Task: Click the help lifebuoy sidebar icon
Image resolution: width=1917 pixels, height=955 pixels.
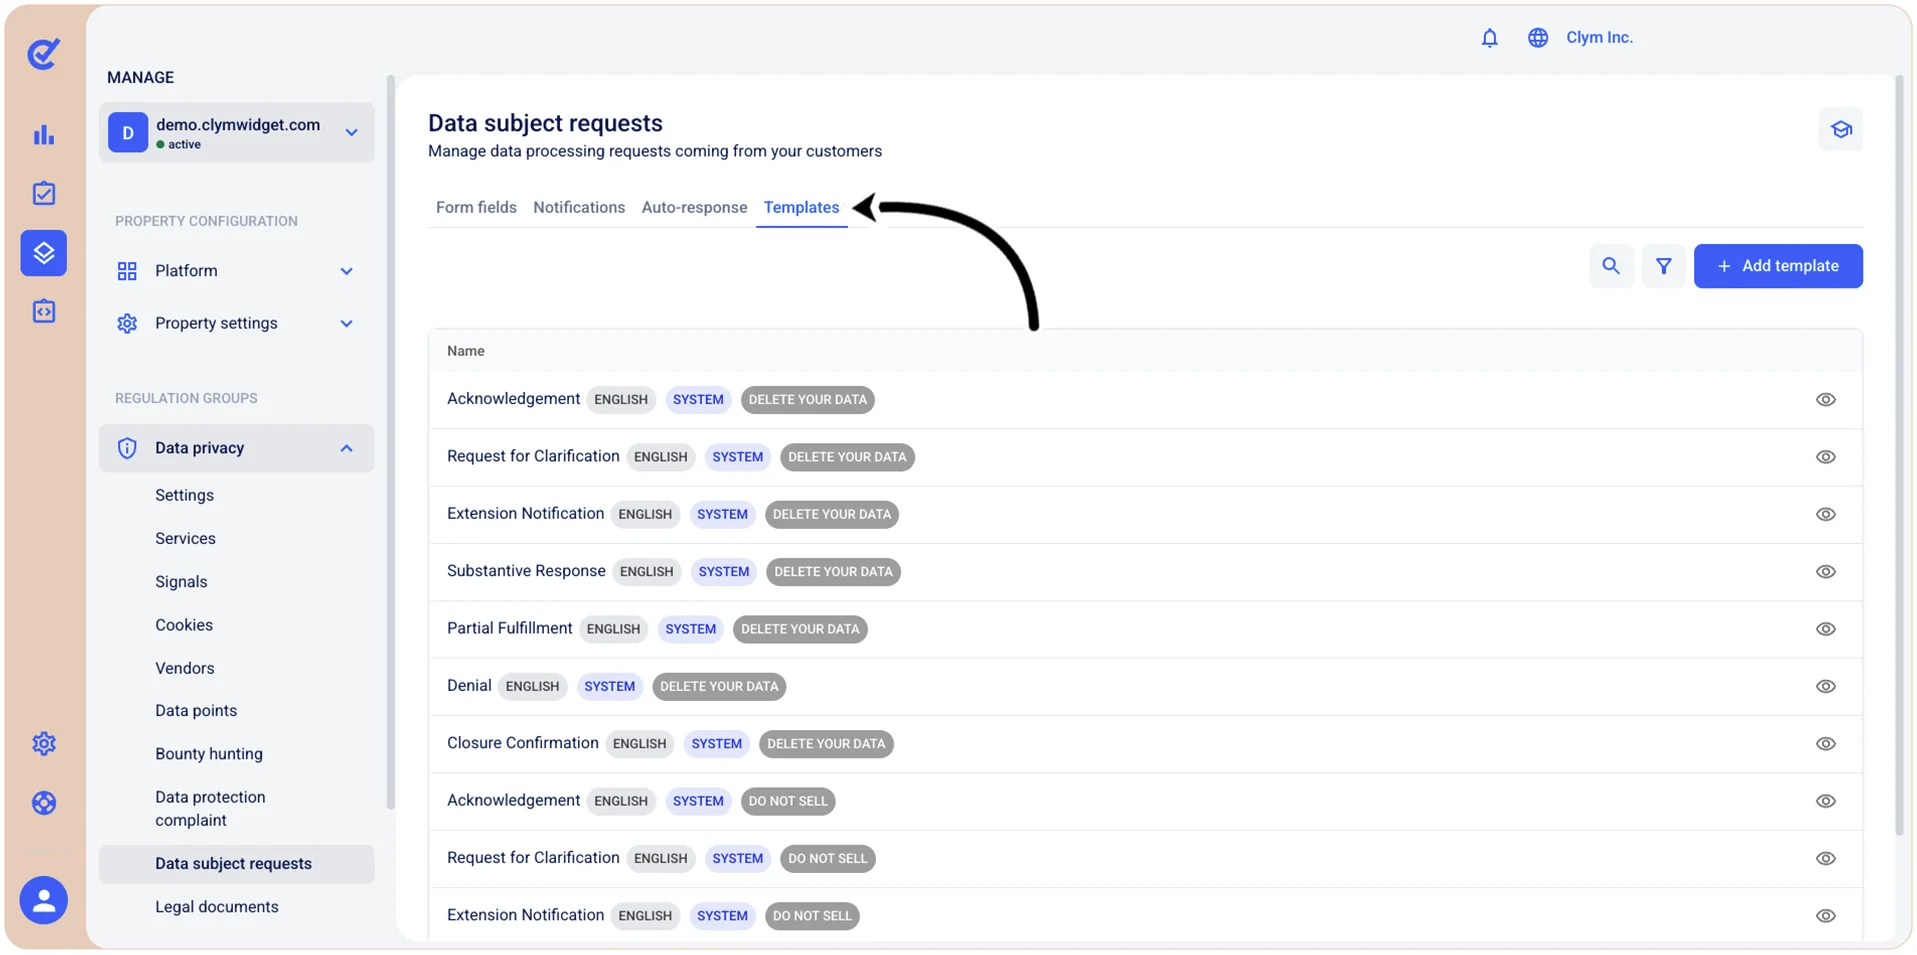Action: click(44, 803)
